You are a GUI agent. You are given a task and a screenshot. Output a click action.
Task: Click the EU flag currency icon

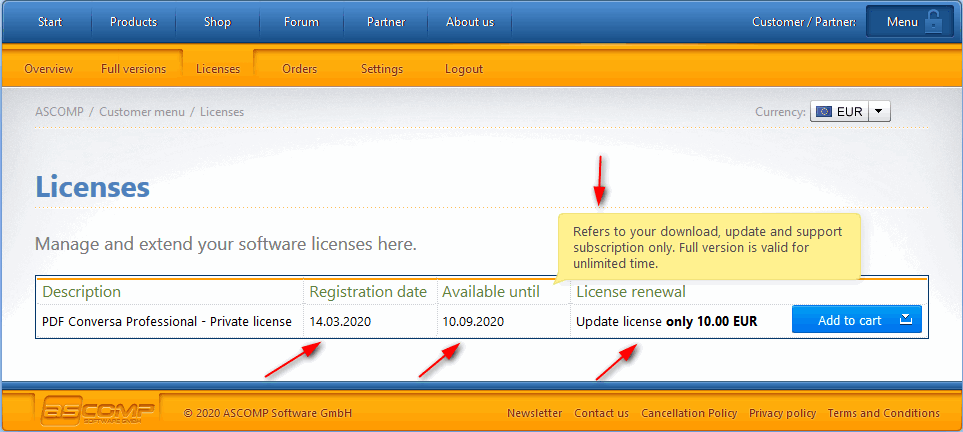824,112
